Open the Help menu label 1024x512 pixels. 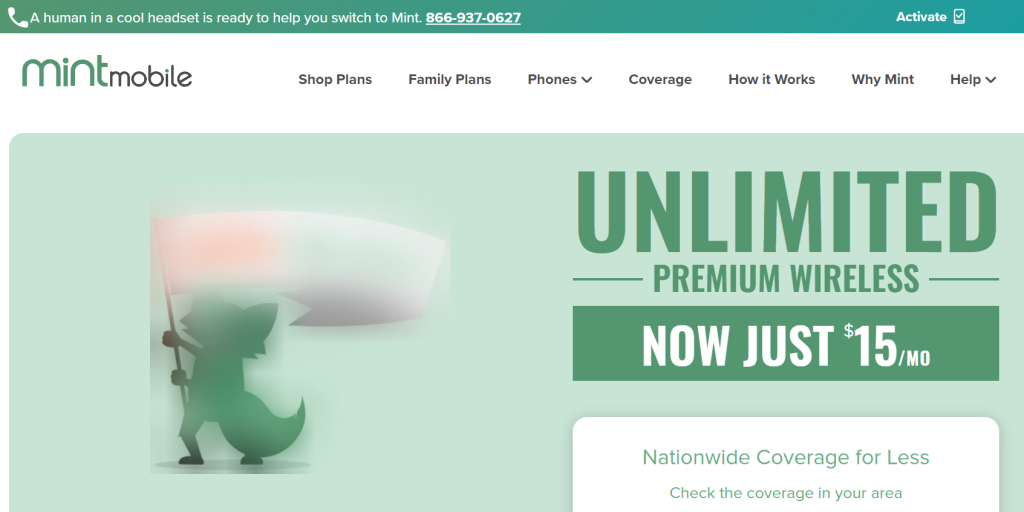(x=965, y=79)
